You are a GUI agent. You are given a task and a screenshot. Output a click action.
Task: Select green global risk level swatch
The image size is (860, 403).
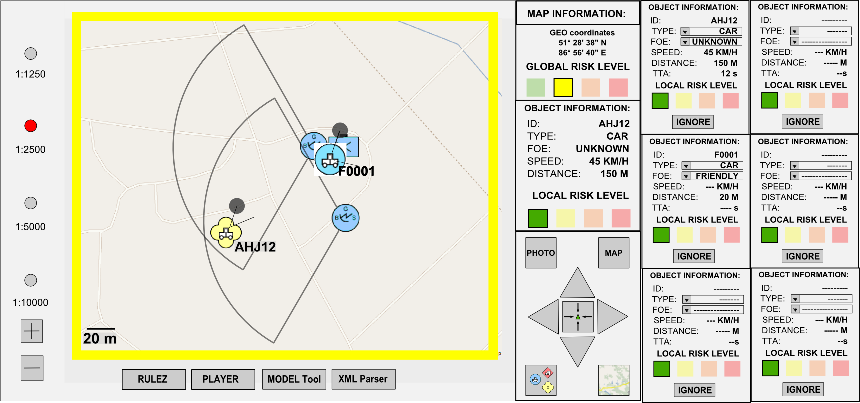(x=535, y=87)
